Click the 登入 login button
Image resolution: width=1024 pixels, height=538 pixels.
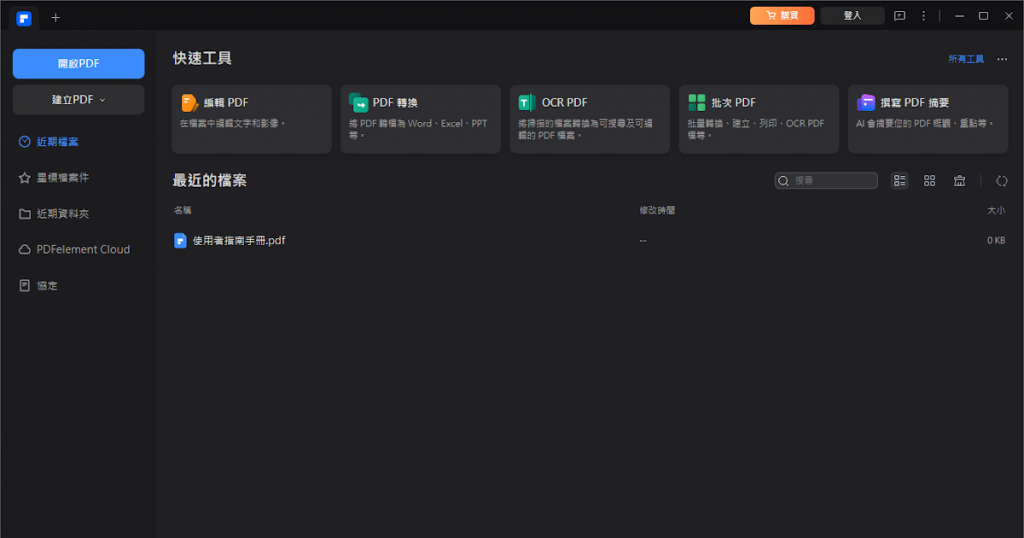pos(852,16)
